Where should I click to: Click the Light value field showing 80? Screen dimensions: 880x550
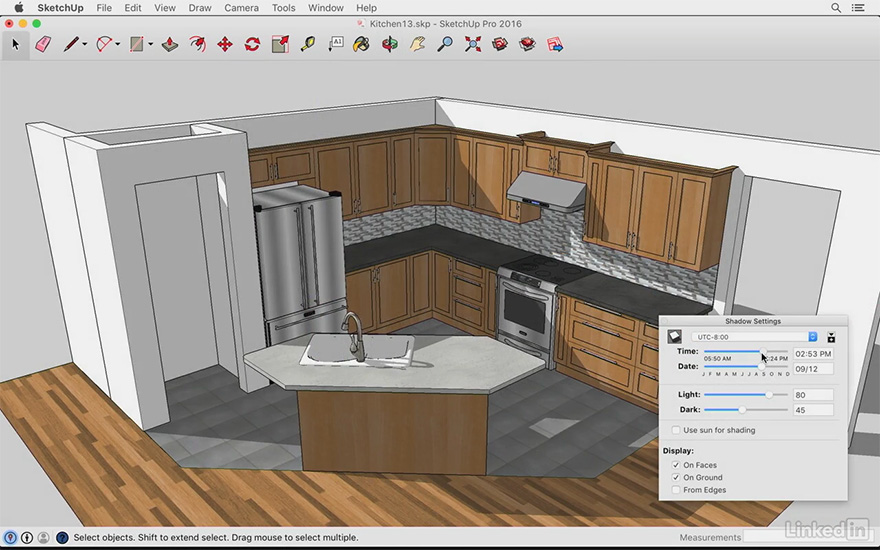pos(813,395)
